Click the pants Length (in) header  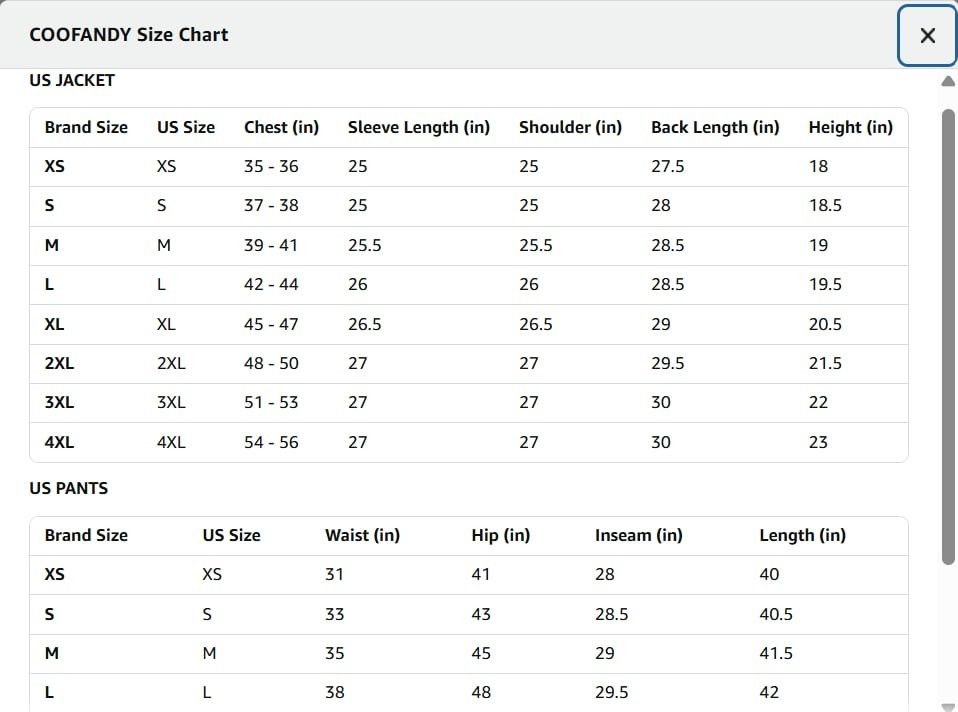[802, 535]
